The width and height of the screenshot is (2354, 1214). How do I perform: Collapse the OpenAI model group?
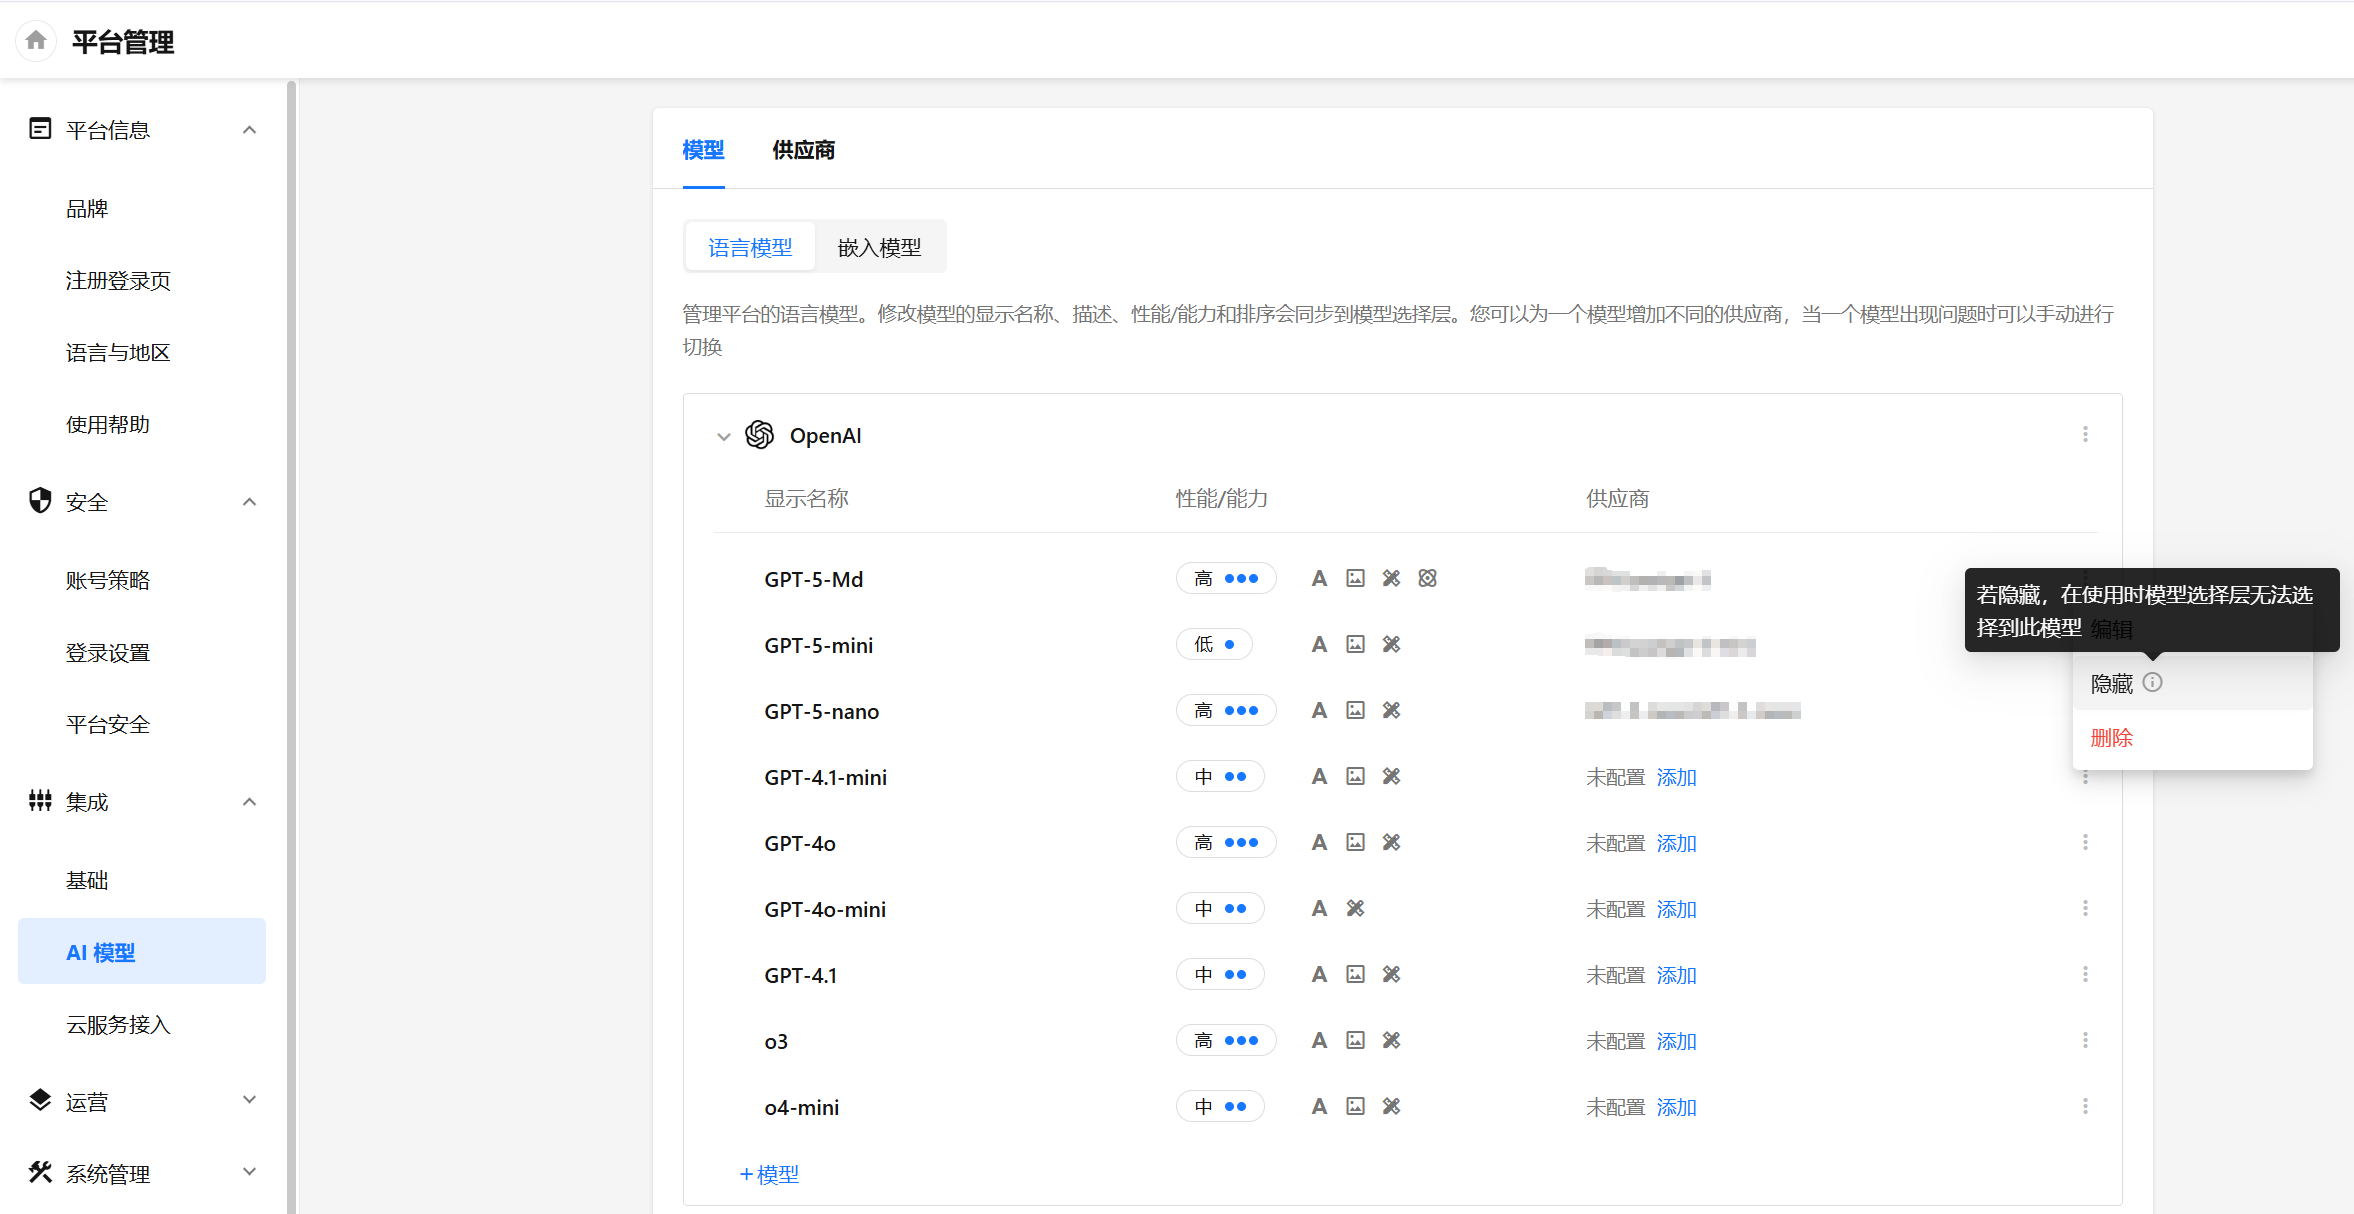[724, 436]
